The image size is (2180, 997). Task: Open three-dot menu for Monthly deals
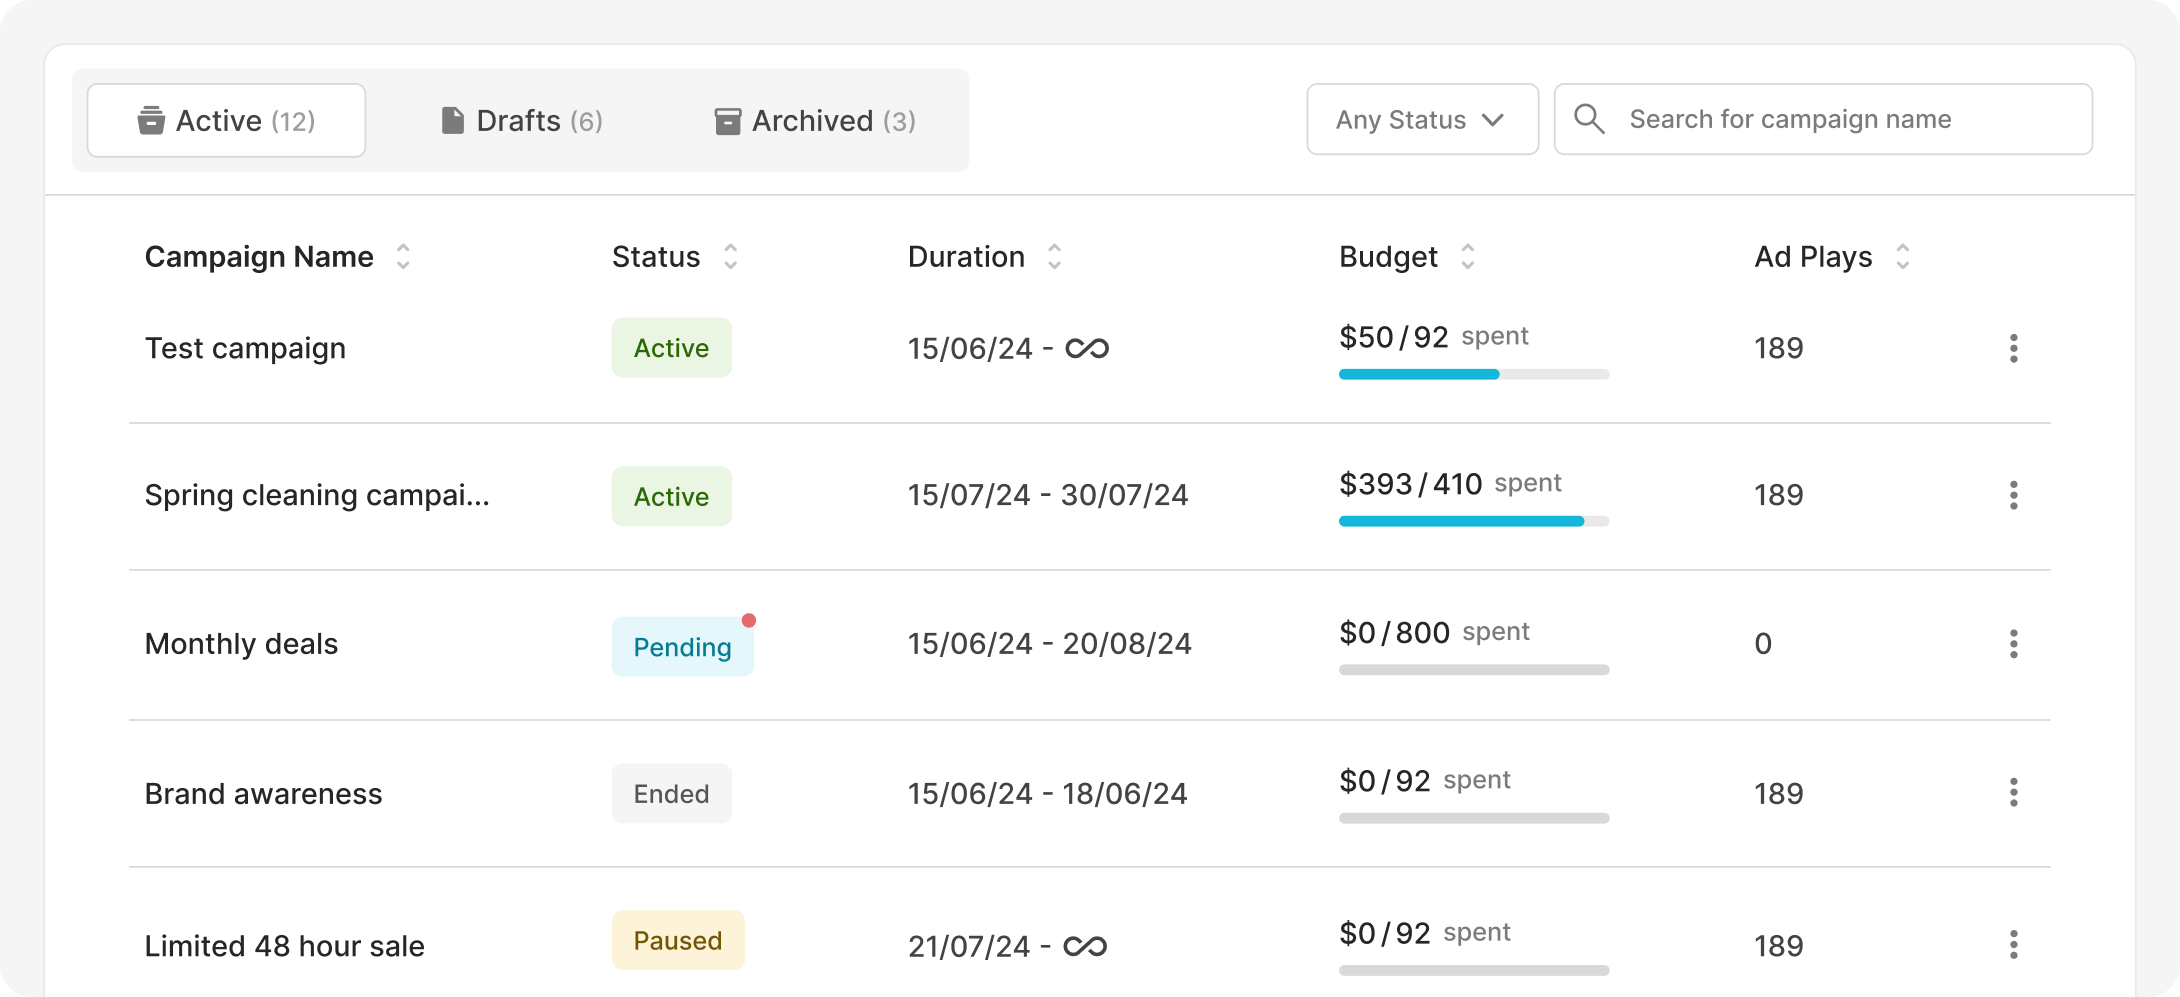click(2013, 644)
